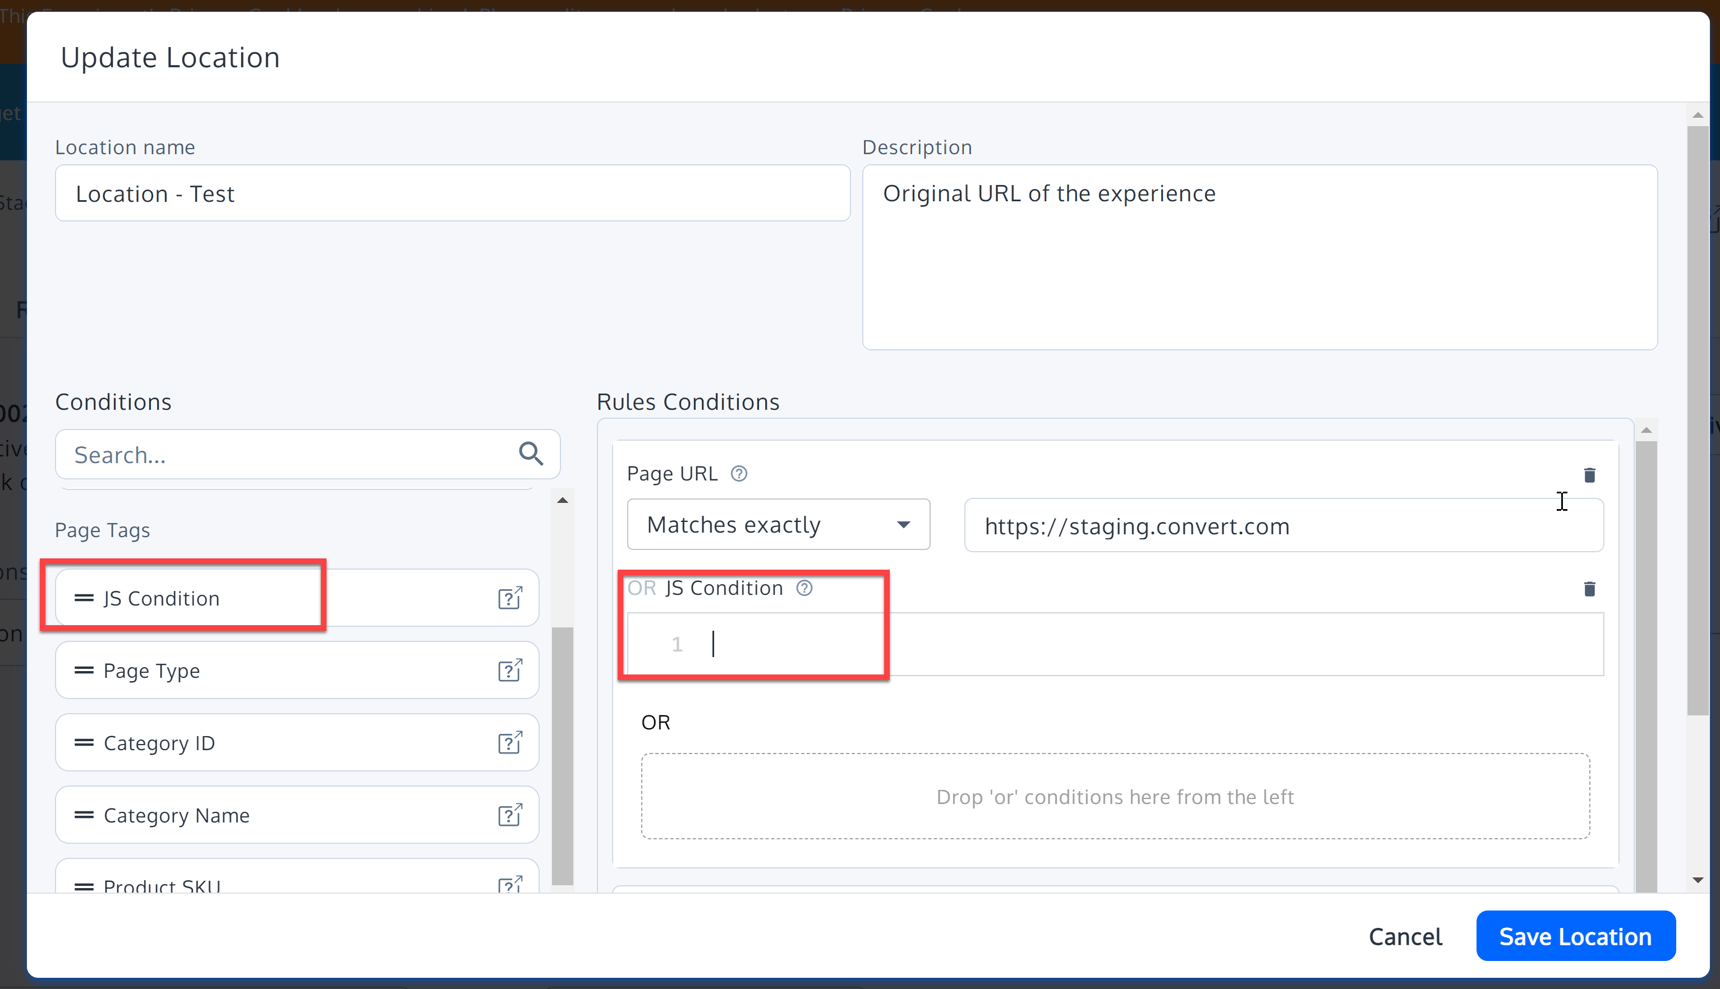Delete the JS Condition rule via its trash icon
1720x989 pixels.
coord(1591,589)
